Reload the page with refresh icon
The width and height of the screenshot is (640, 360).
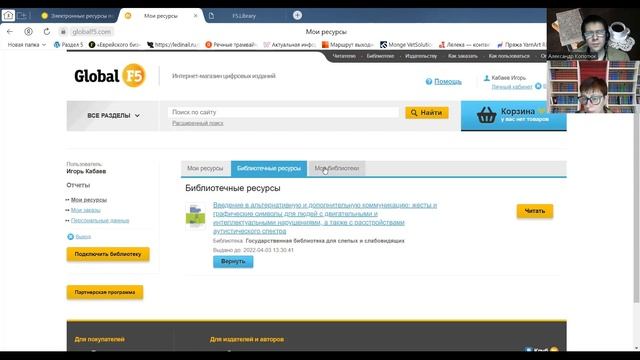pos(47,31)
